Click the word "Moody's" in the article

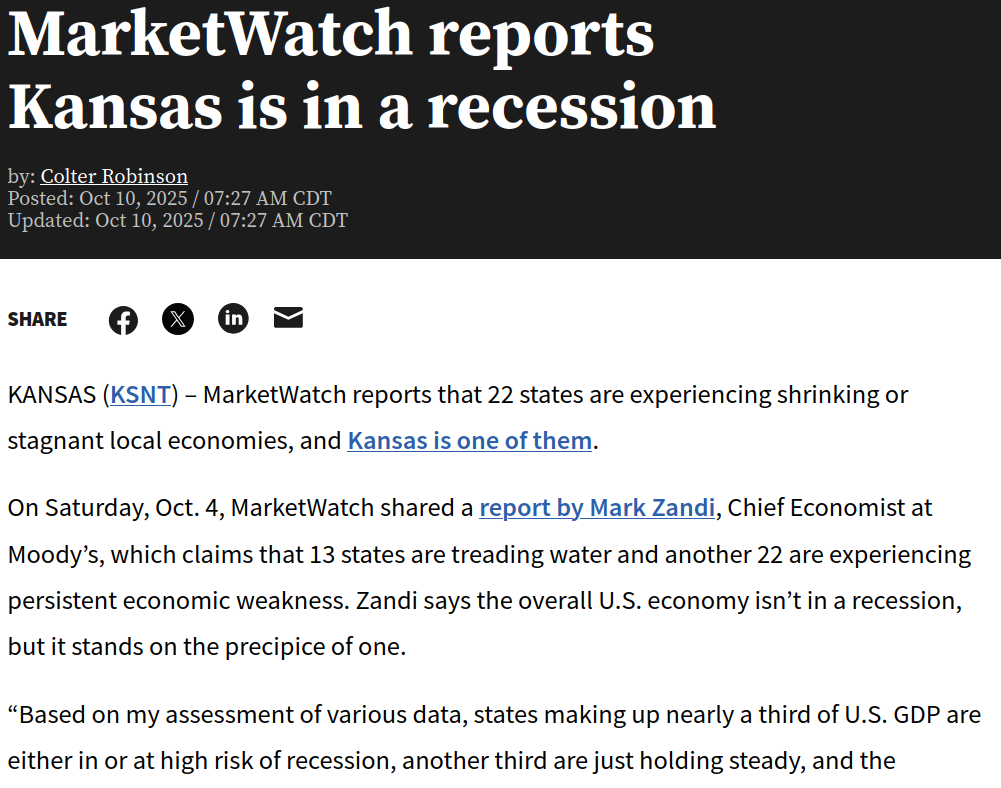click(52, 554)
